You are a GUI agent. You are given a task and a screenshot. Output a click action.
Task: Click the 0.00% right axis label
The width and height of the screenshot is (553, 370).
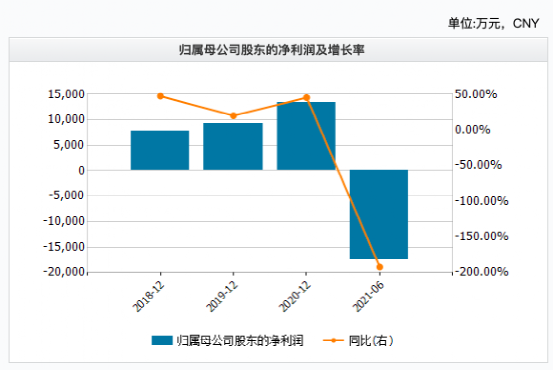click(473, 129)
